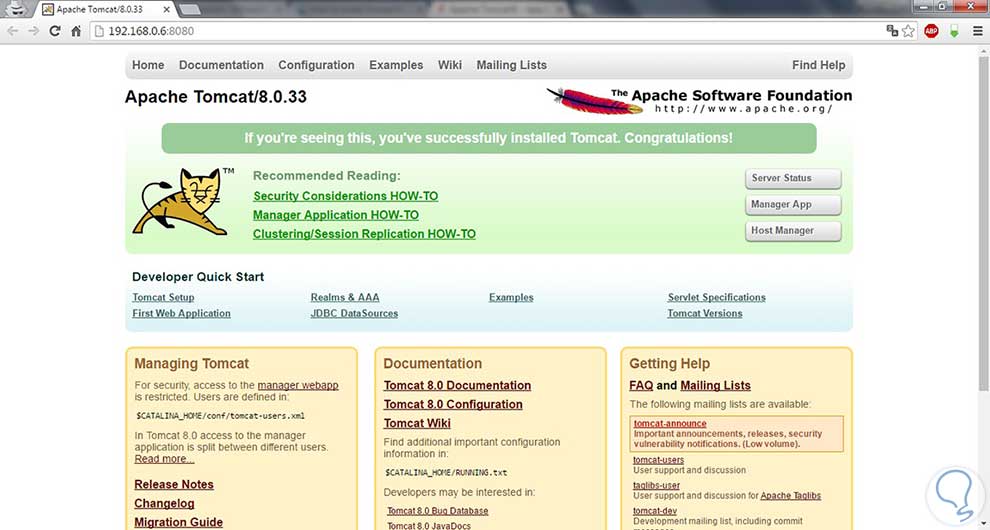Open the Realms & AAA link
990x530 pixels.
click(x=345, y=298)
